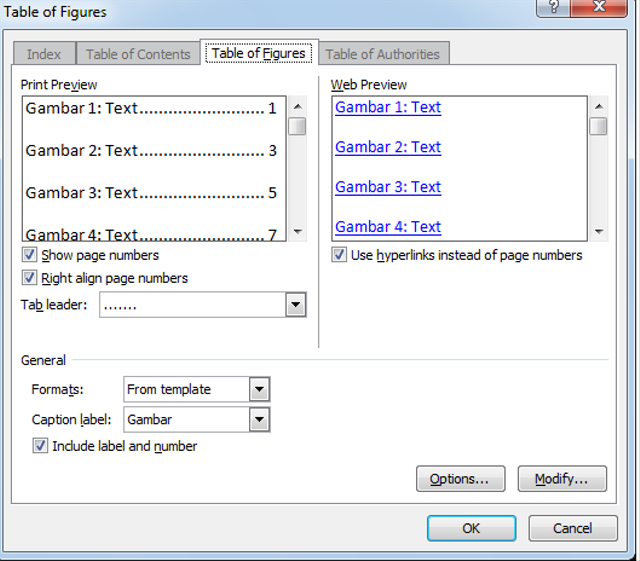This screenshot has height=561, width=640.
Task: Go to Table of Authorities tab
Action: tap(383, 54)
